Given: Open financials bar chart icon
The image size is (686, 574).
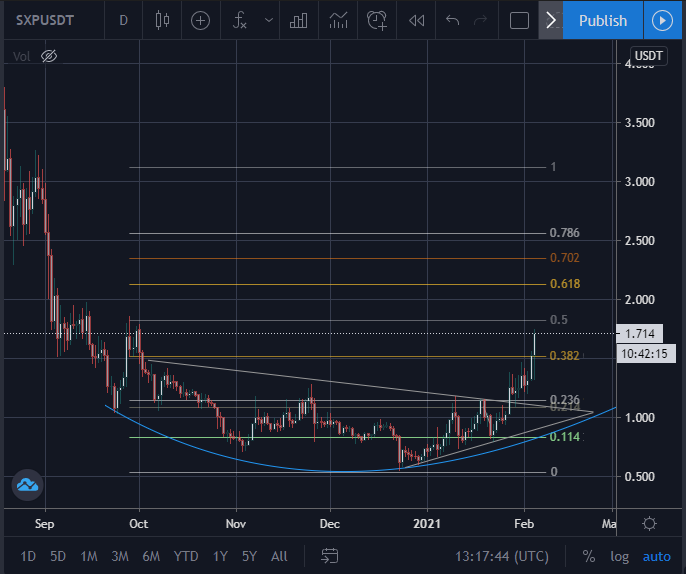Looking at the screenshot, I should (298, 21).
